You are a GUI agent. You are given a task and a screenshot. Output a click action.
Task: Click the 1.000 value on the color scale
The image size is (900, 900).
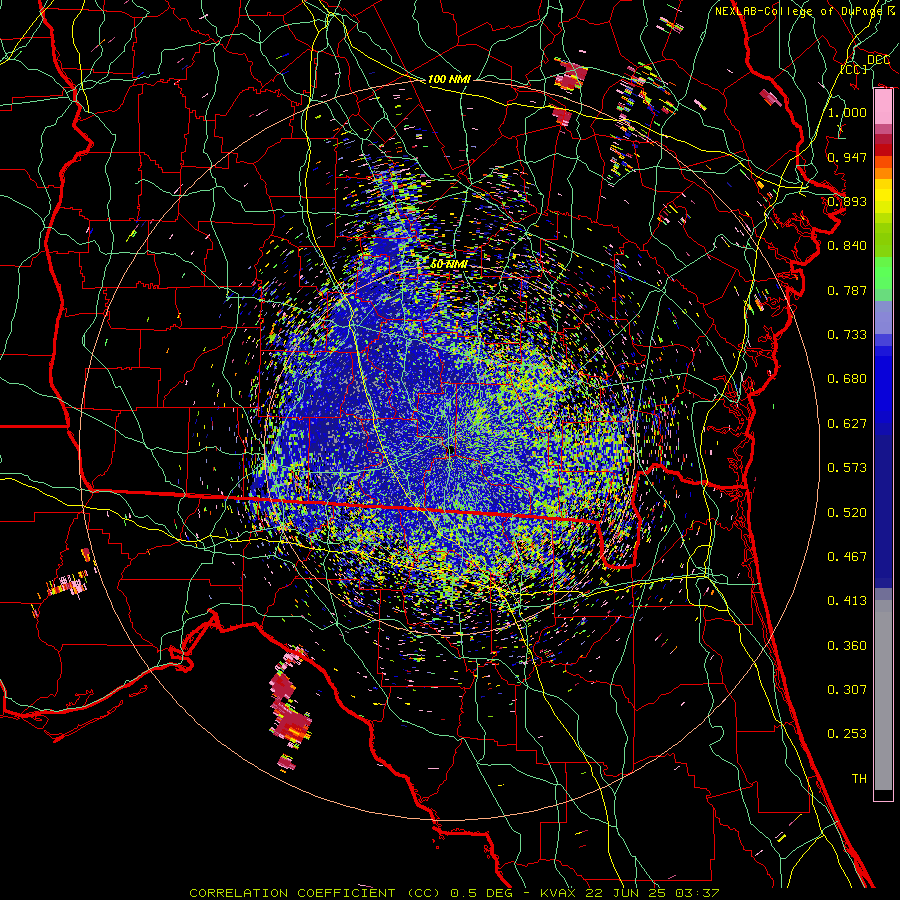[847, 112]
